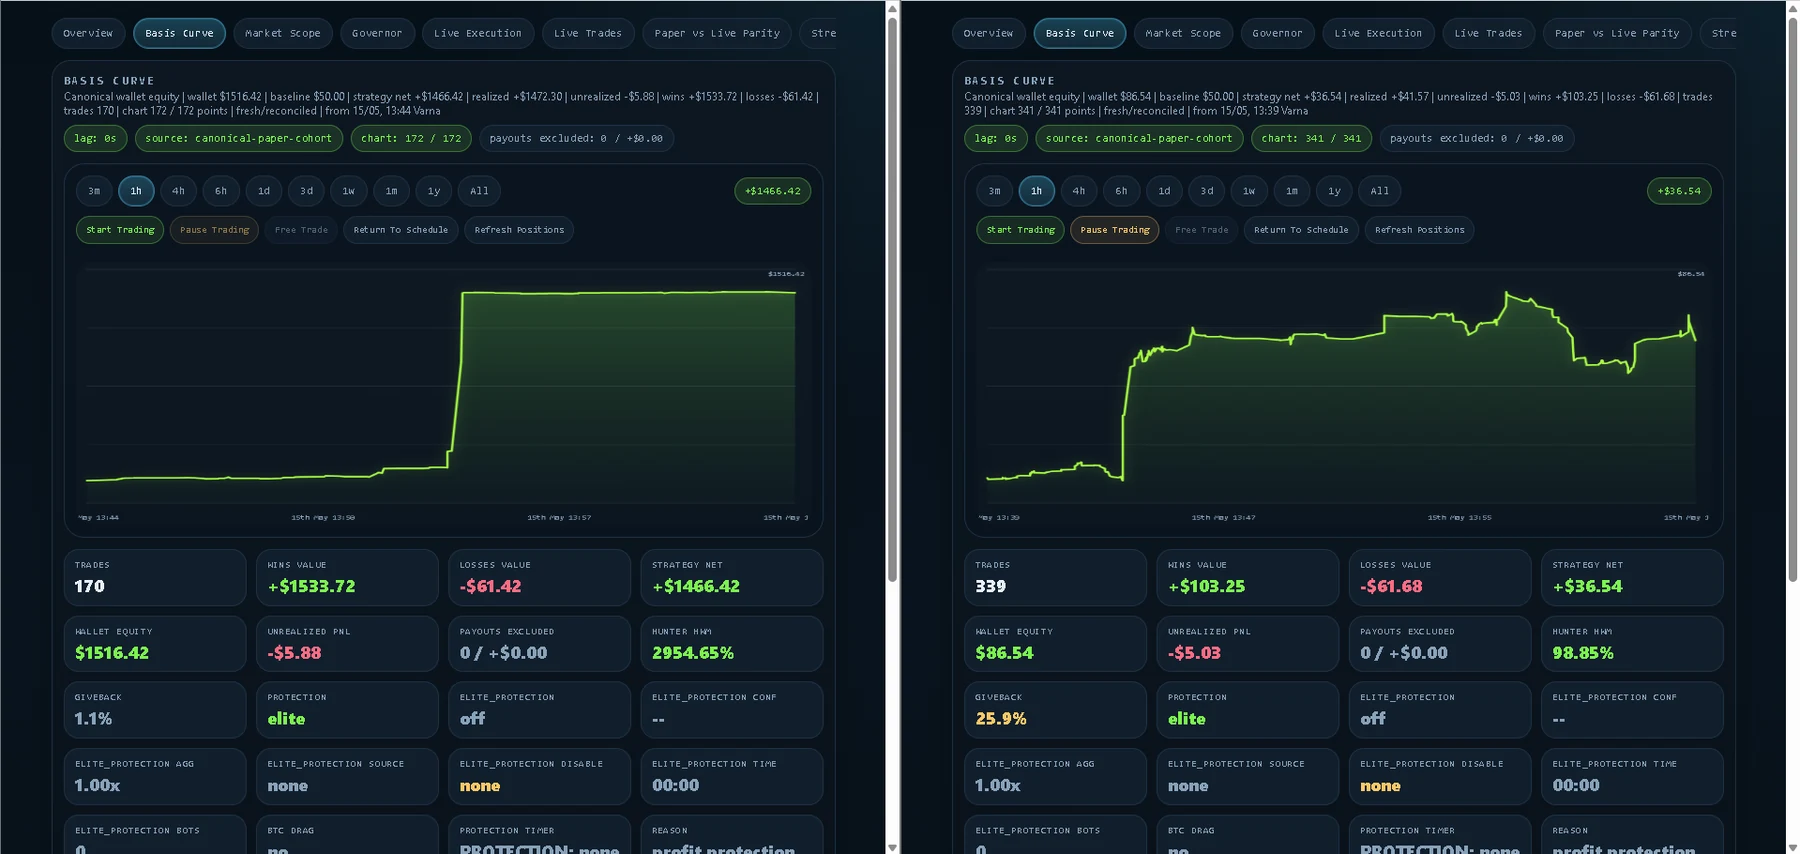1800x854 pixels.
Task: Open Live Execution tab in right dashboard
Action: (x=1378, y=33)
